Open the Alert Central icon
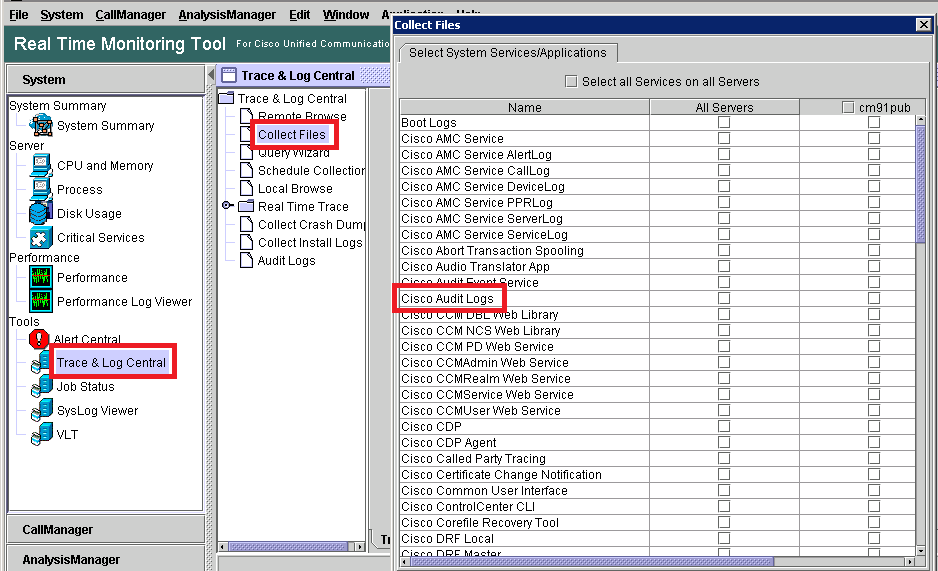The width and height of the screenshot is (938, 571). pos(39,339)
